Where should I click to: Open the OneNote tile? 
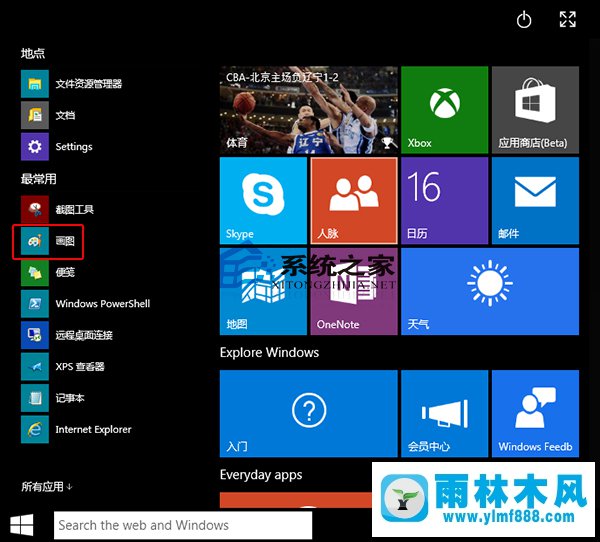pos(354,291)
